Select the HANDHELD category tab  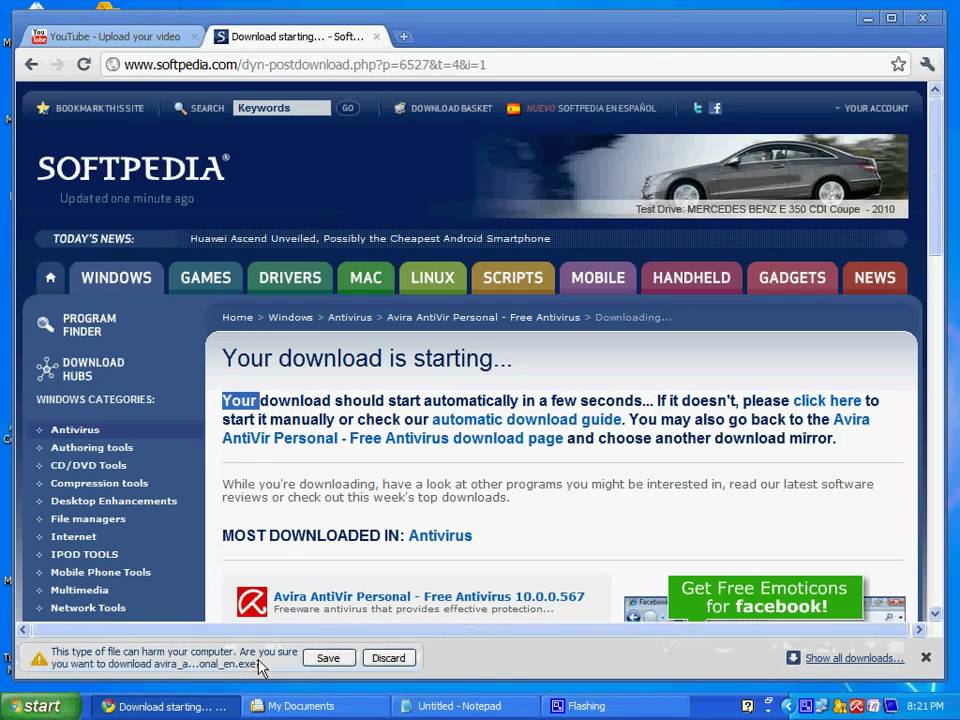tap(692, 278)
